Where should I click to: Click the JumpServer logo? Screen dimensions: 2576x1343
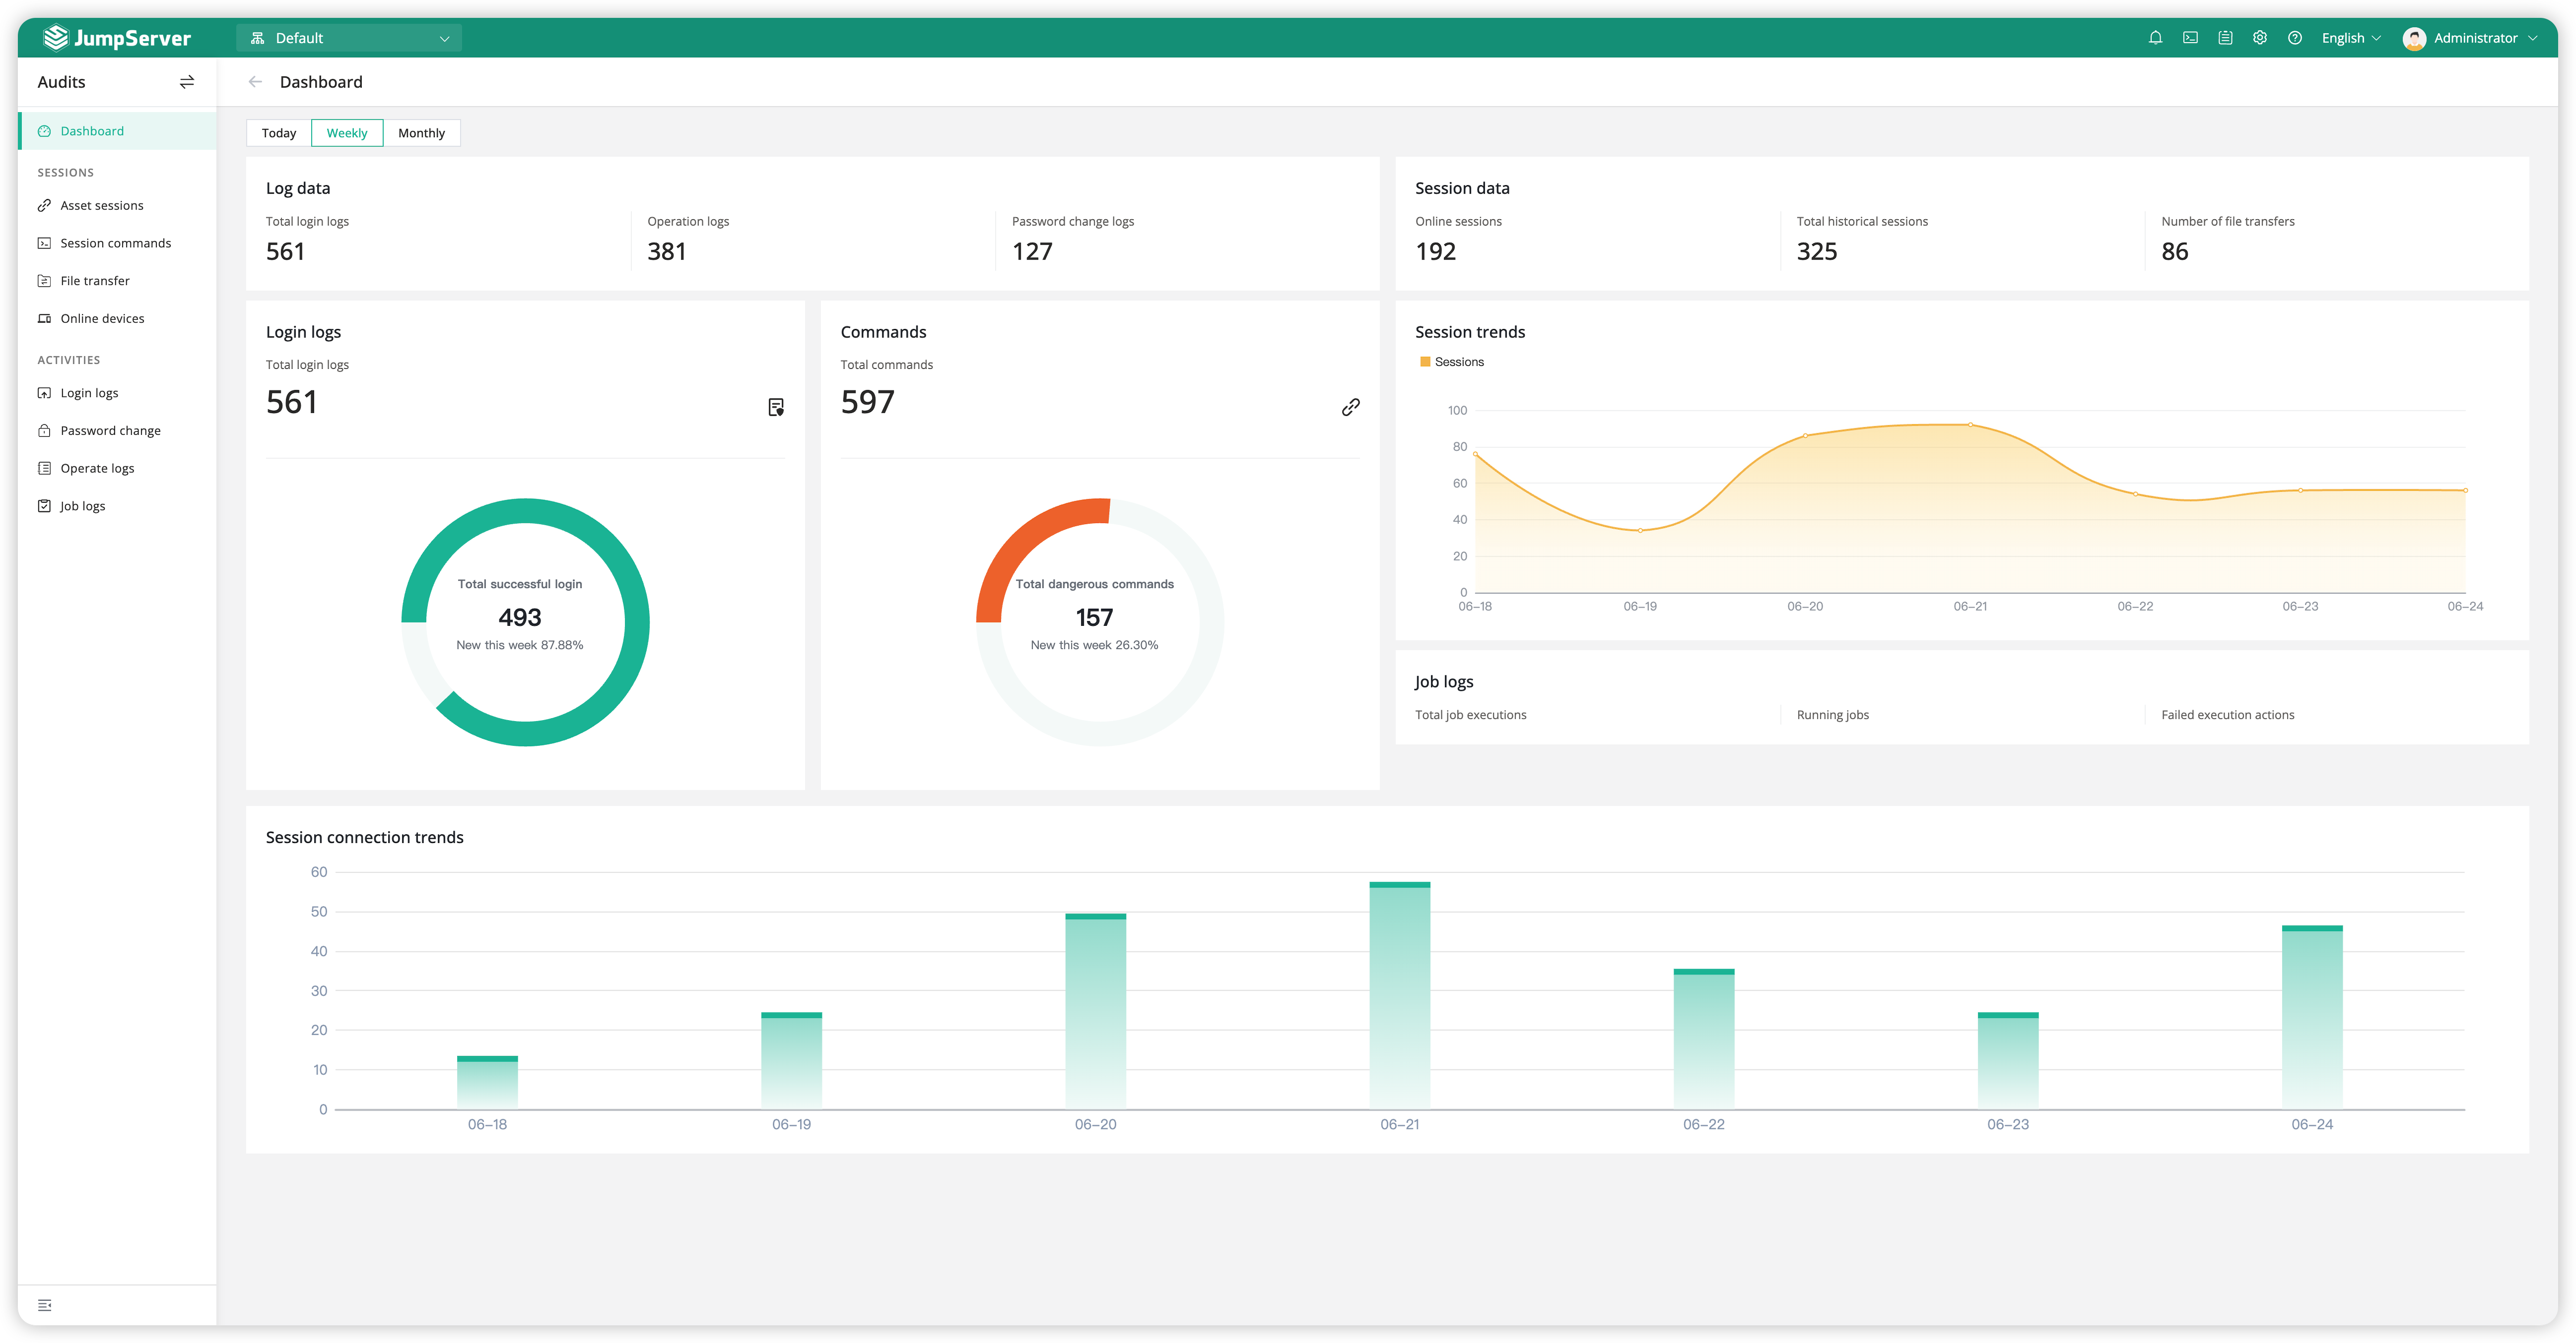click(118, 38)
